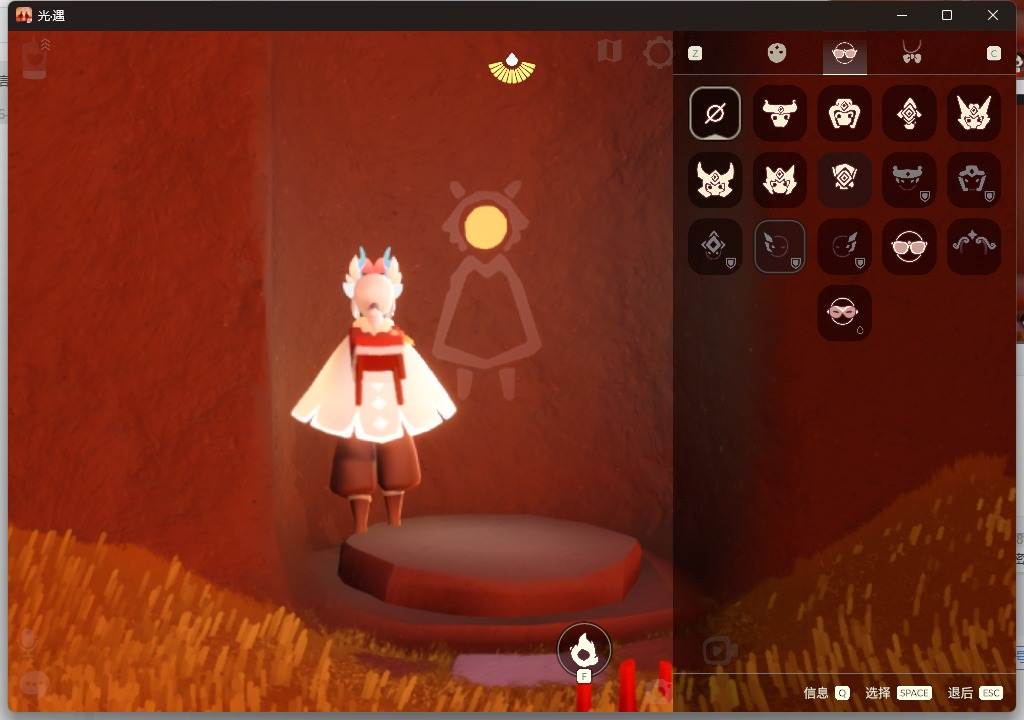Minimize the 光遇 game window
The width and height of the screenshot is (1024, 720).
pos(902,15)
